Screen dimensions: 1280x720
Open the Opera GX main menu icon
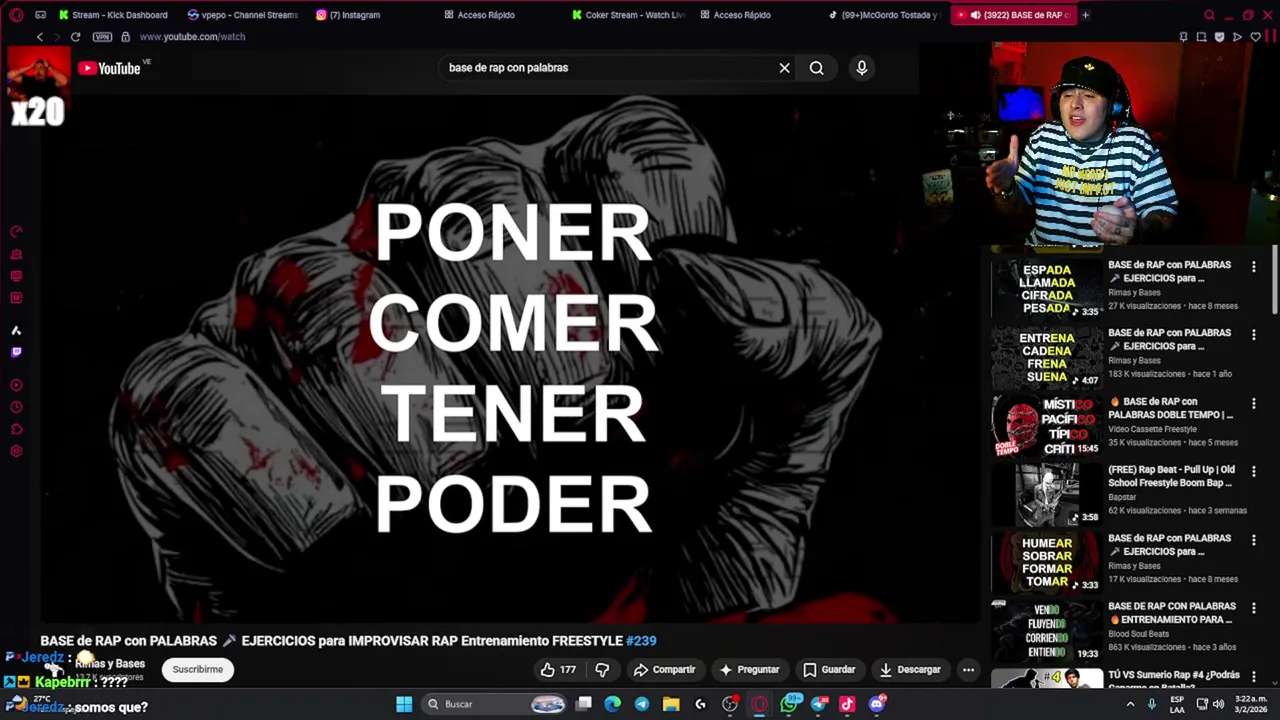pos(16,15)
